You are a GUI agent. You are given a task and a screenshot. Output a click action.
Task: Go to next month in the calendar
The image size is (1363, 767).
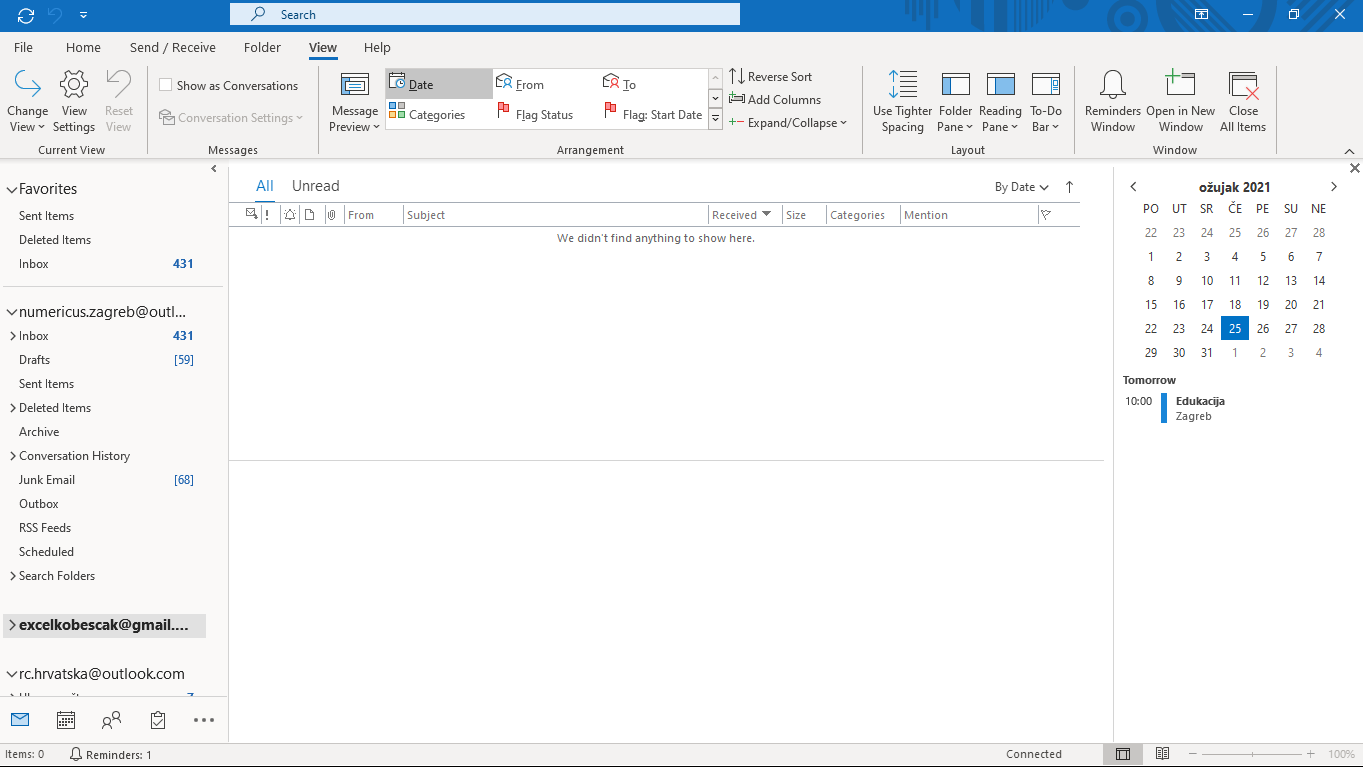(1334, 186)
